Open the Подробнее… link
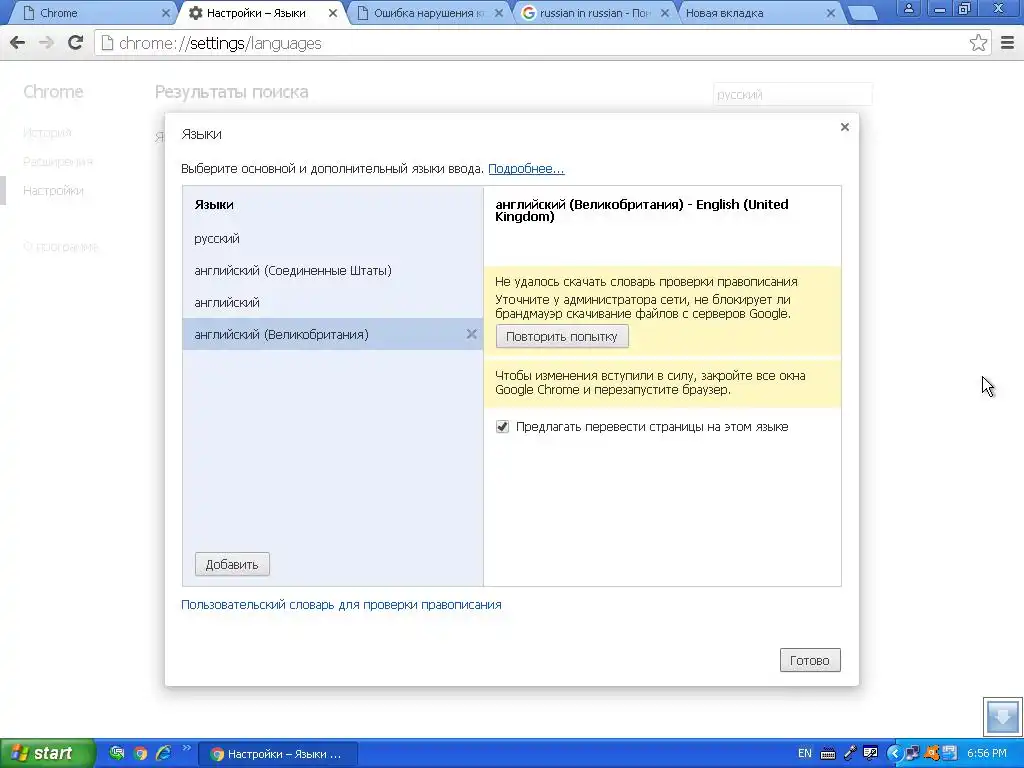 [526, 168]
